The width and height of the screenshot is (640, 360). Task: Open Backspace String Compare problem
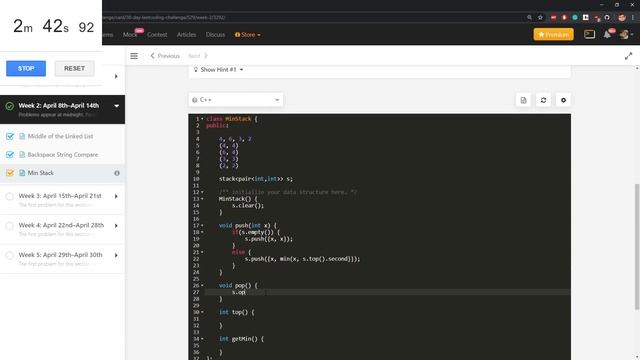(x=63, y=155)
